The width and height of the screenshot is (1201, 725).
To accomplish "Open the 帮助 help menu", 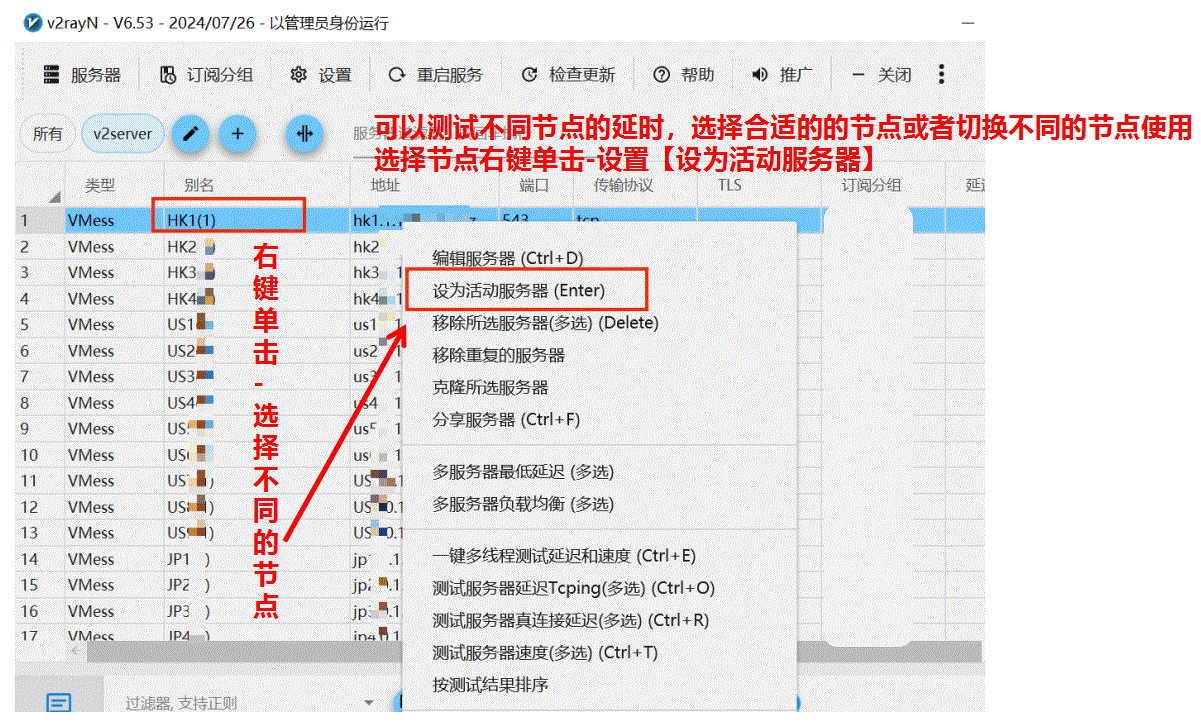I will tap(684, 75).
